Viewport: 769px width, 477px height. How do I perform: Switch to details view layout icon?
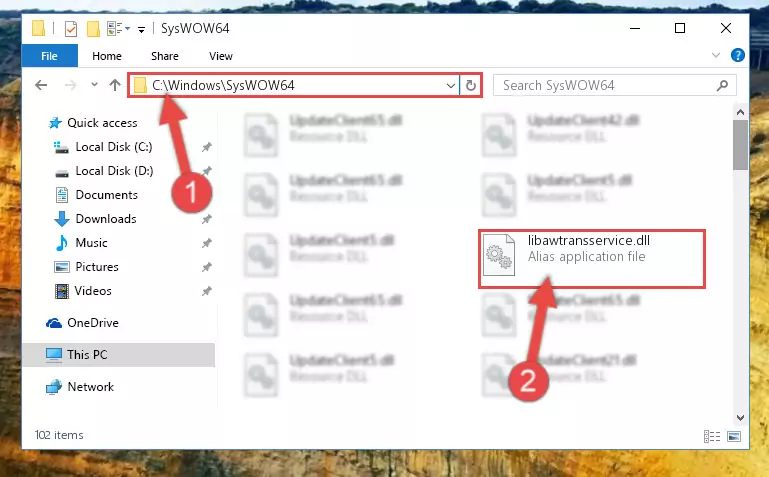pos(712,436)
